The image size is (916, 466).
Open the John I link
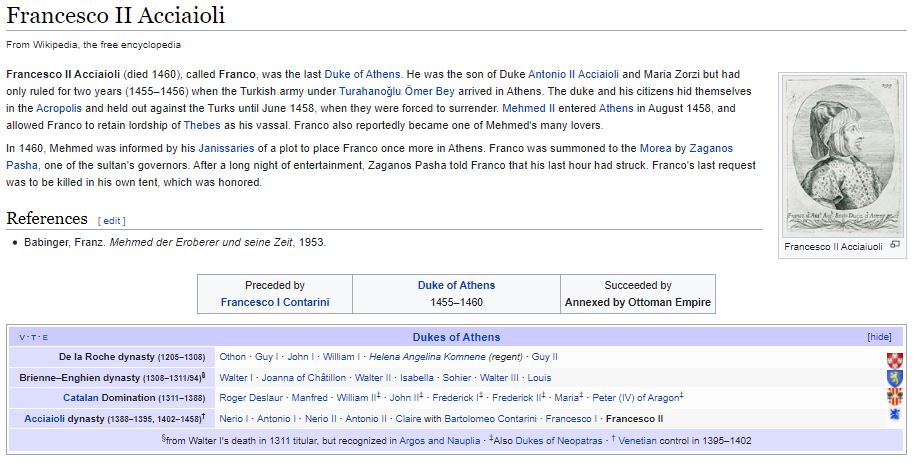(x=301, y=356)
